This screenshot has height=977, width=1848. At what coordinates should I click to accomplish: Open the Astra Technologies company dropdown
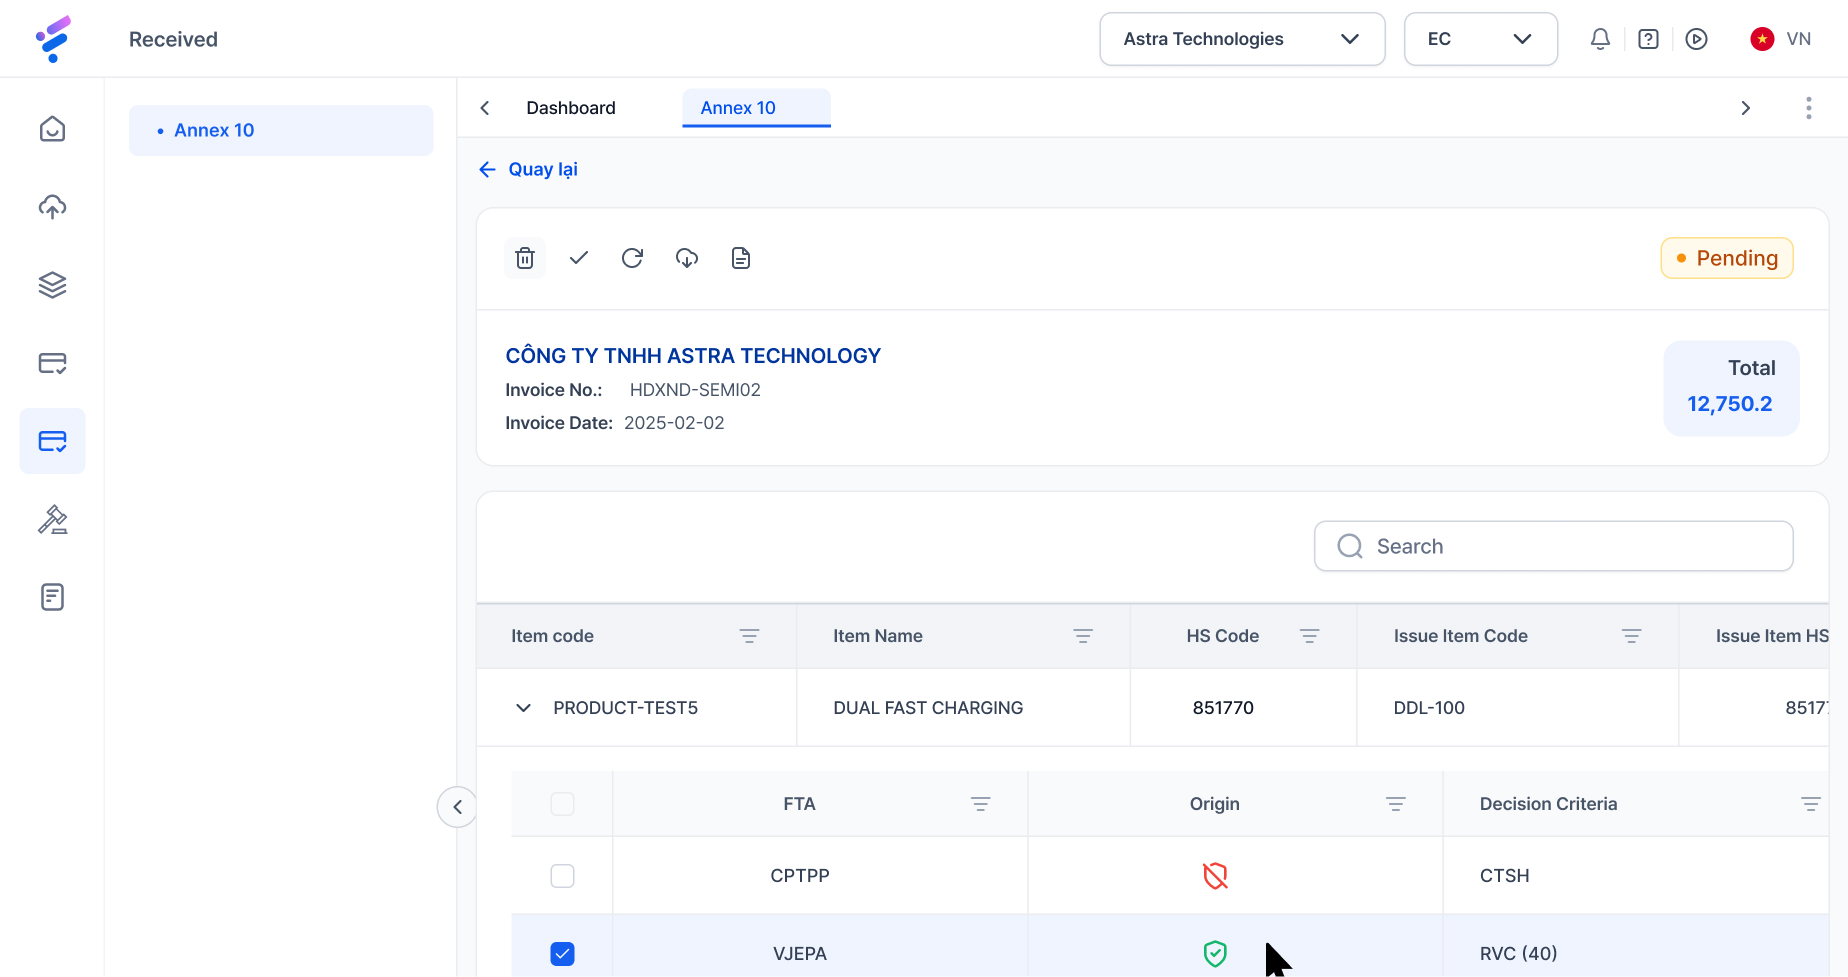tap(1241, 39)
